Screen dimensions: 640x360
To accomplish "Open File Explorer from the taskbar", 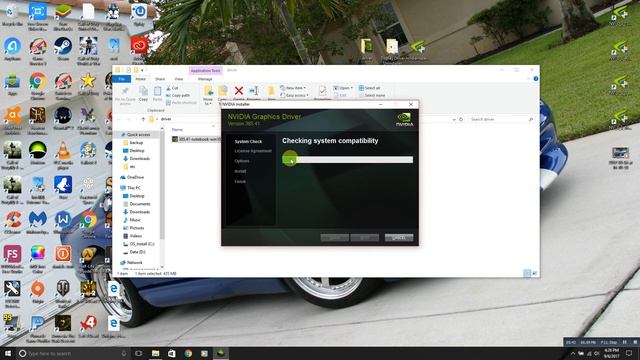I will pyautogui.click(x=156, y=353).
